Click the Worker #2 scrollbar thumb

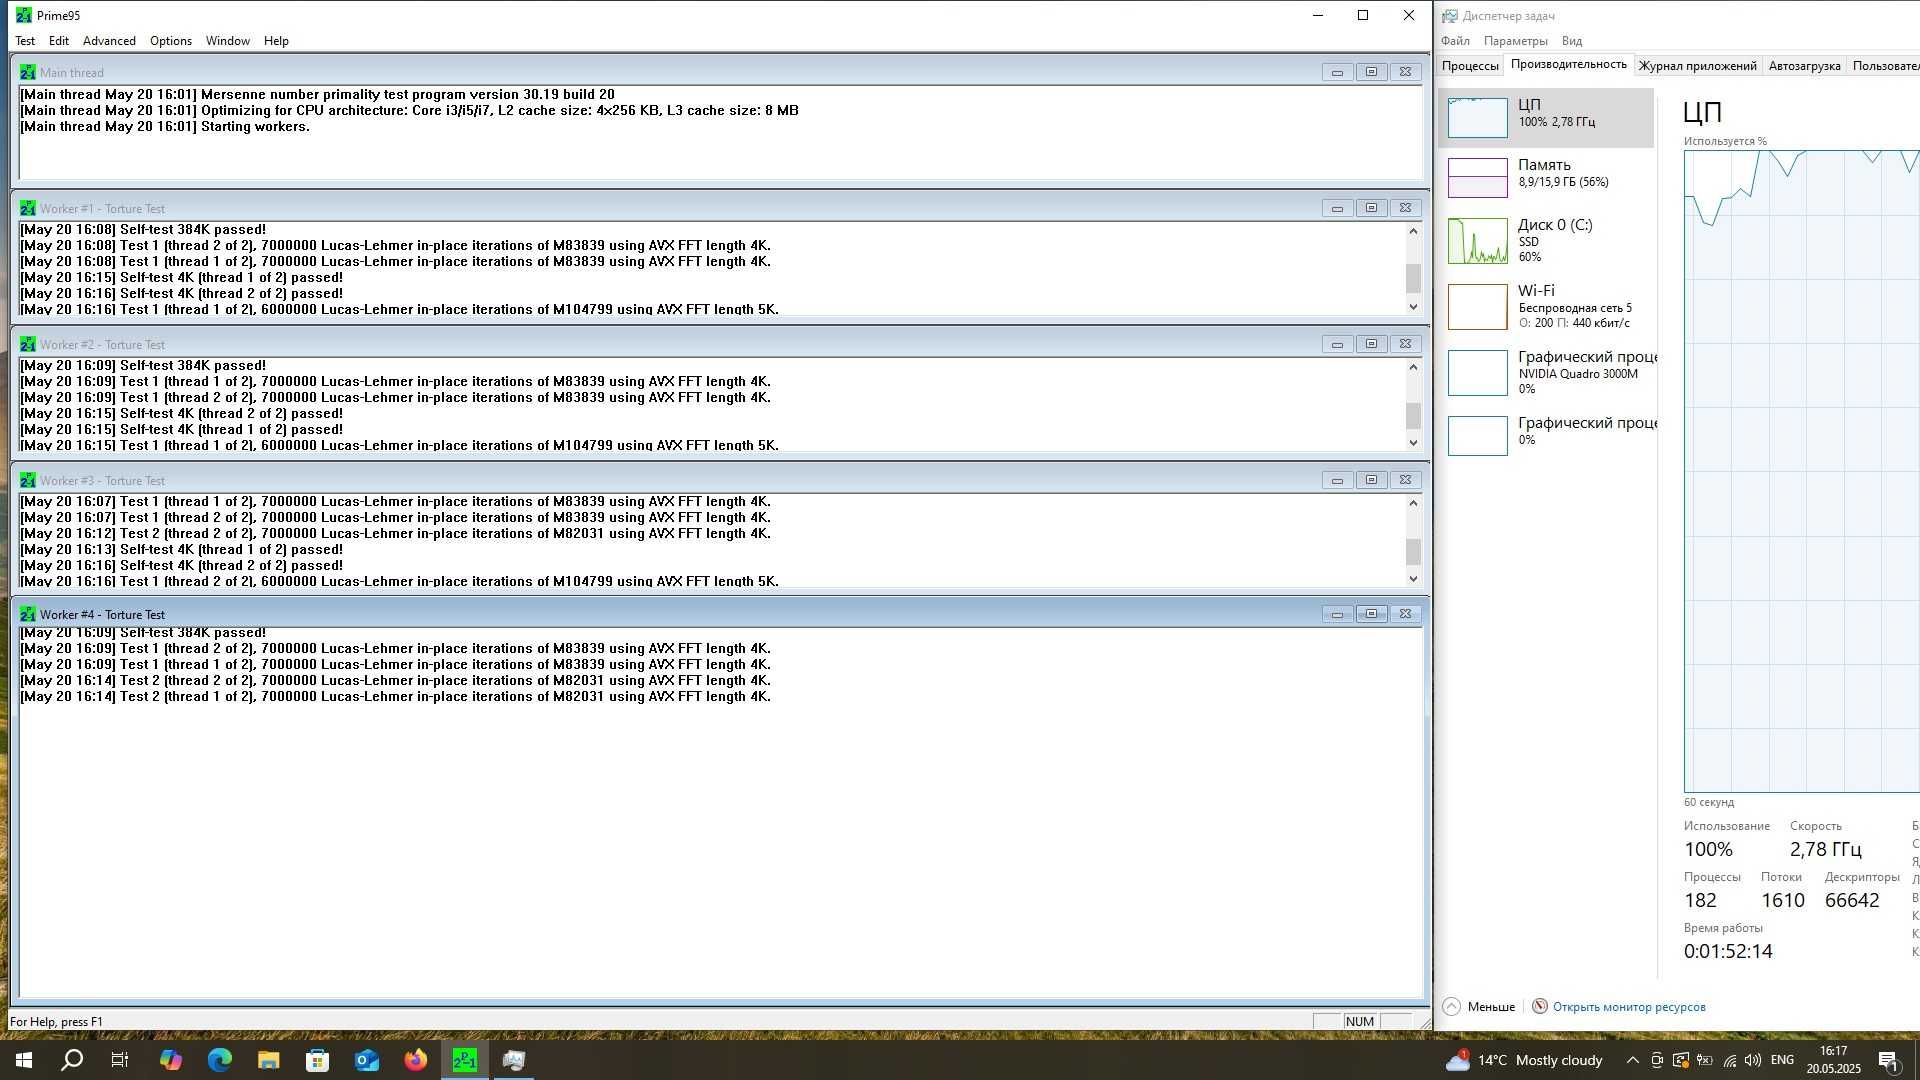click(1413, 415)
